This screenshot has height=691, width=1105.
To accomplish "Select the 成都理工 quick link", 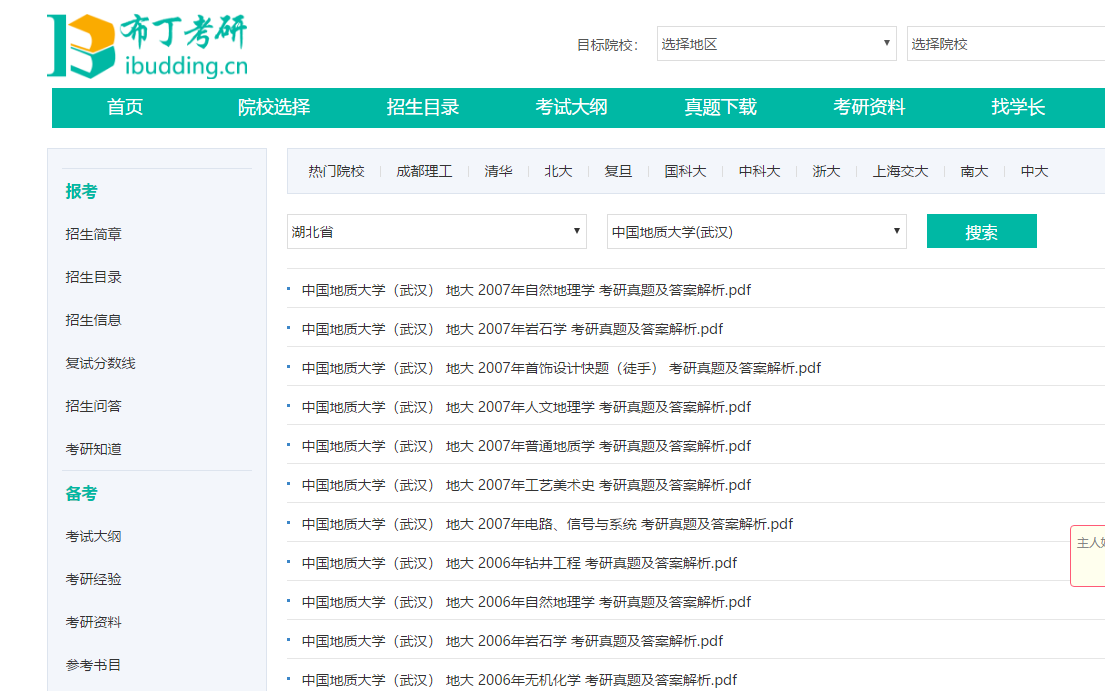I will 424,171.
